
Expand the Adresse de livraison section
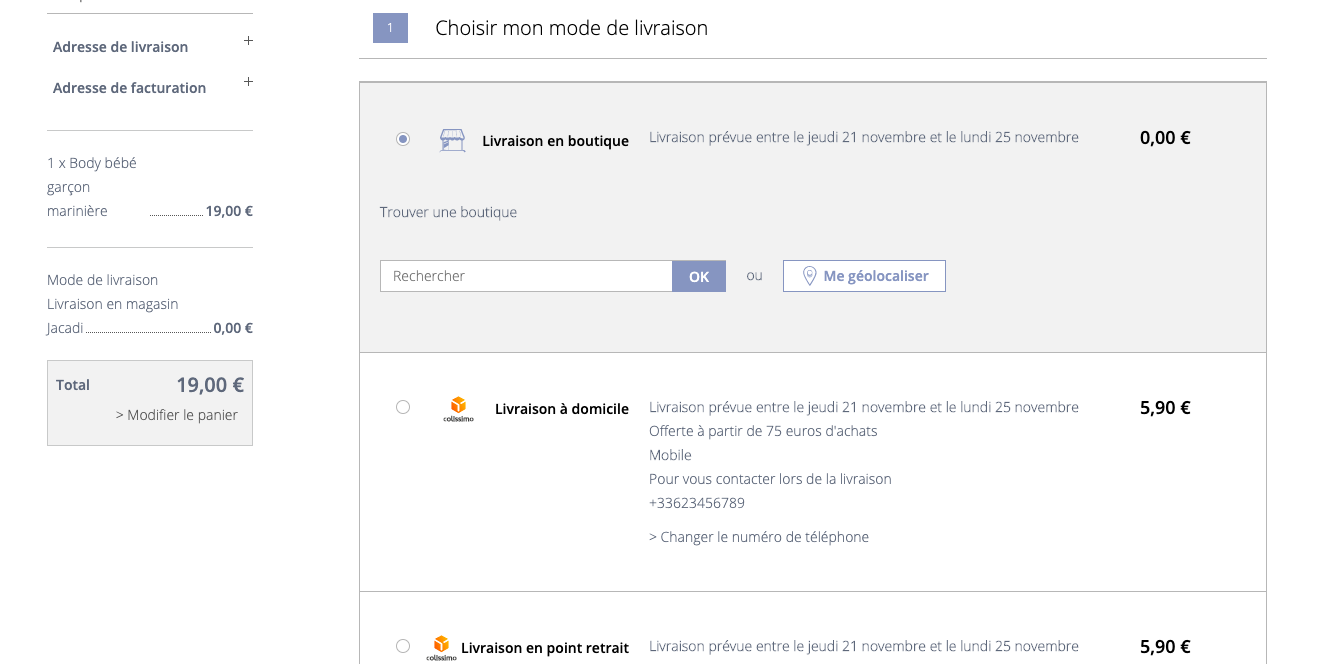pos(120,47)
